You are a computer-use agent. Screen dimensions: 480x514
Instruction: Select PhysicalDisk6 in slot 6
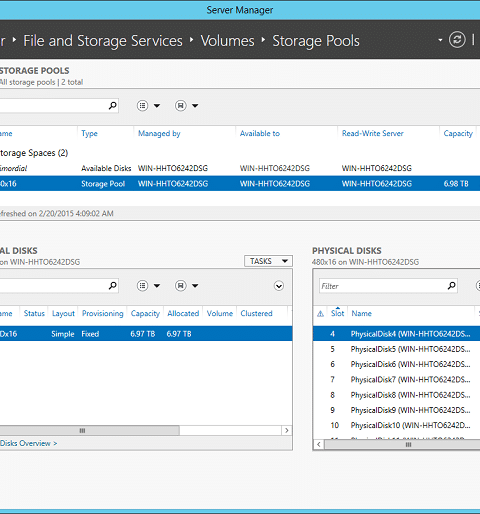(x=397, y=364)
